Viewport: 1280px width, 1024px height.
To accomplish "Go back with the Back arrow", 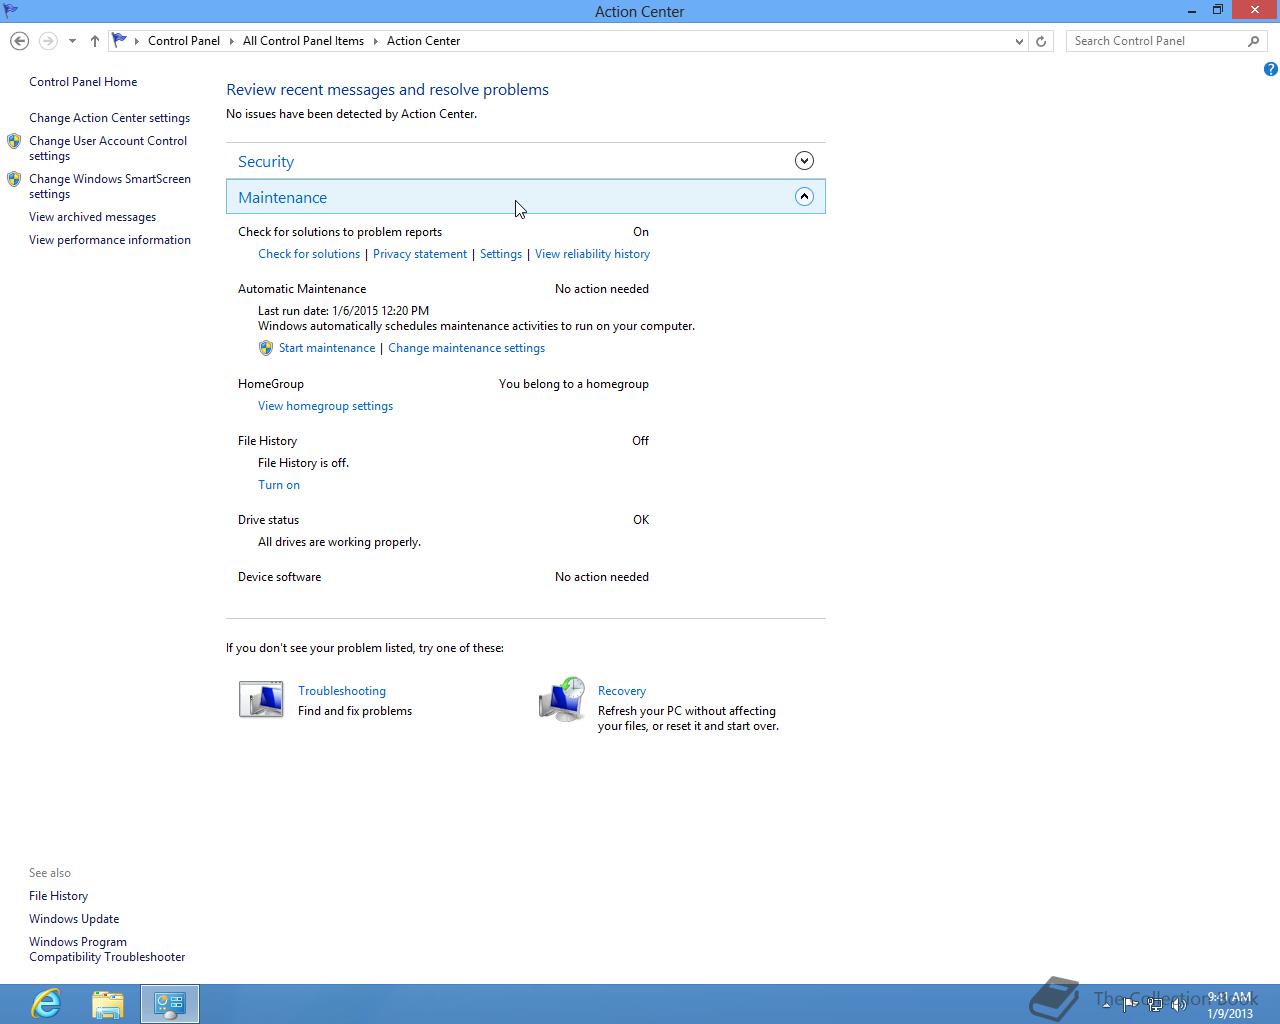I will pyautogui.click(x=19, y=41).
